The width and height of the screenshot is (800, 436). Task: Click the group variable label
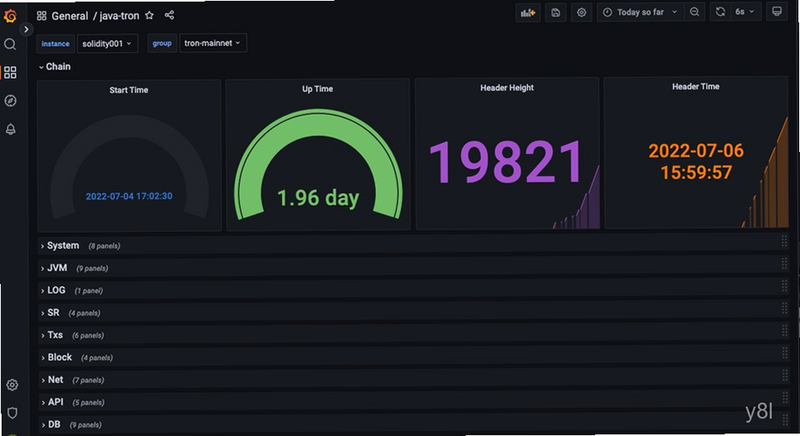coord(162,43)
